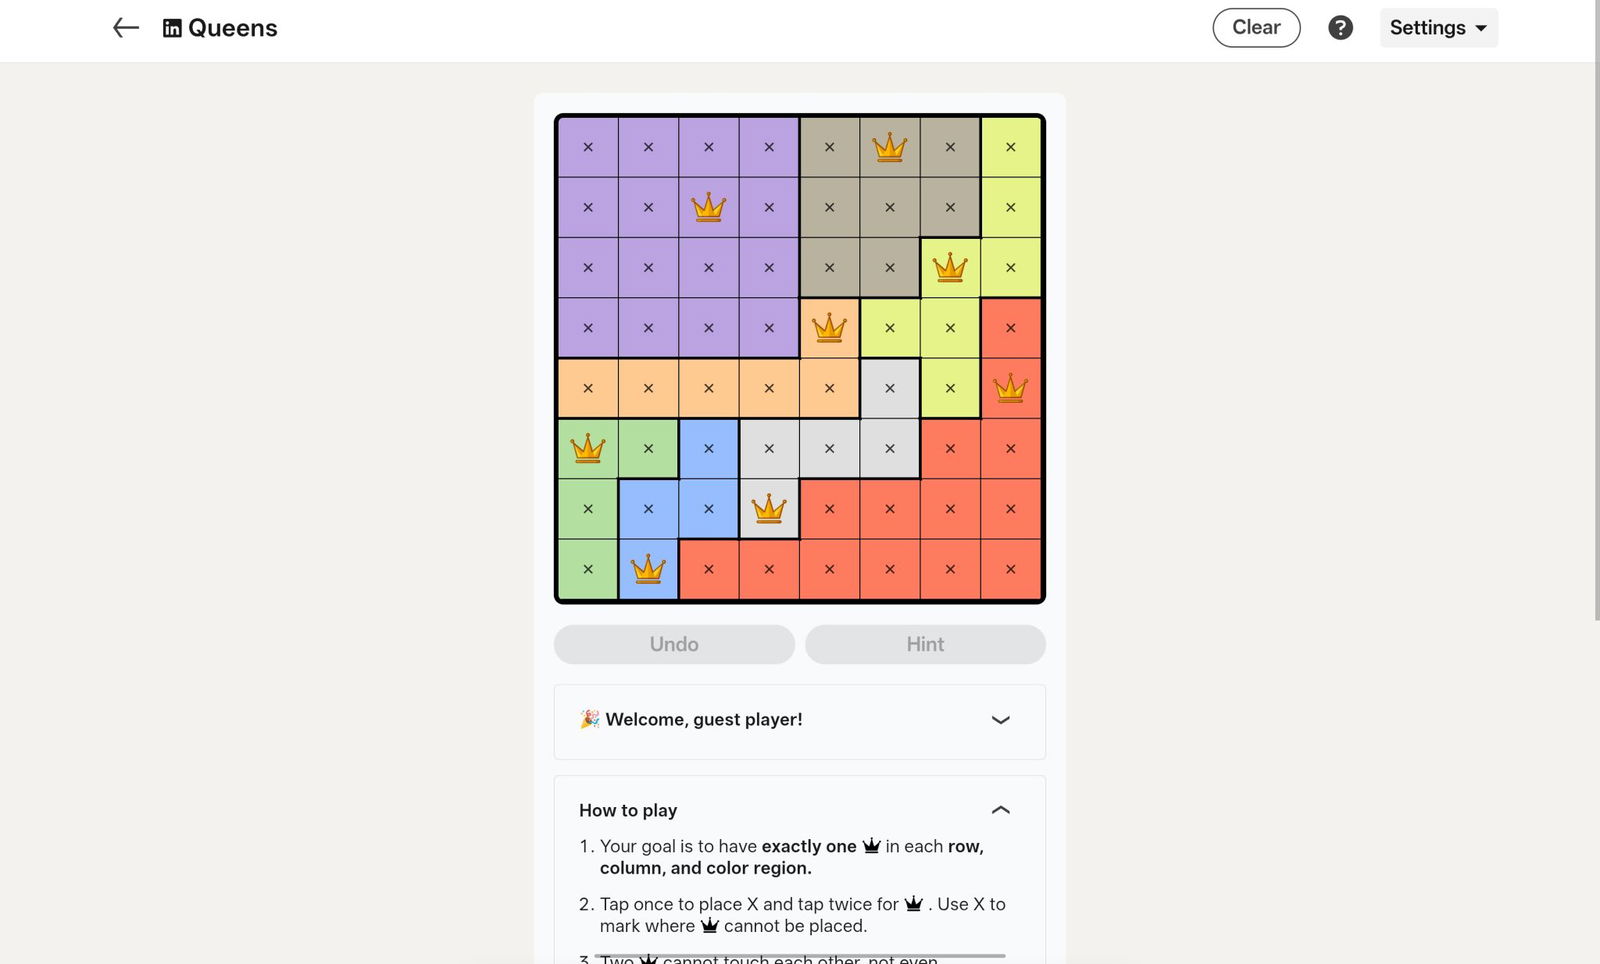
Task: Remove the crown from the green region
Action: tap(588, 449)
